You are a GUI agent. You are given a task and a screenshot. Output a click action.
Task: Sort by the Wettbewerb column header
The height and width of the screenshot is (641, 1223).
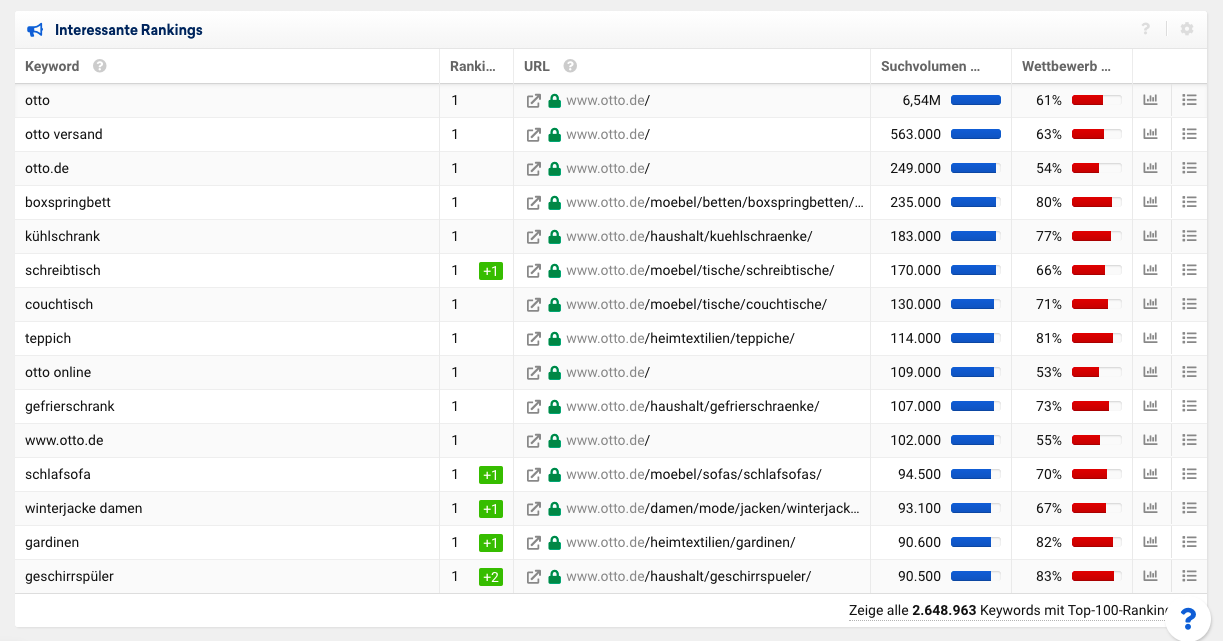click(x=1066, y=66)
